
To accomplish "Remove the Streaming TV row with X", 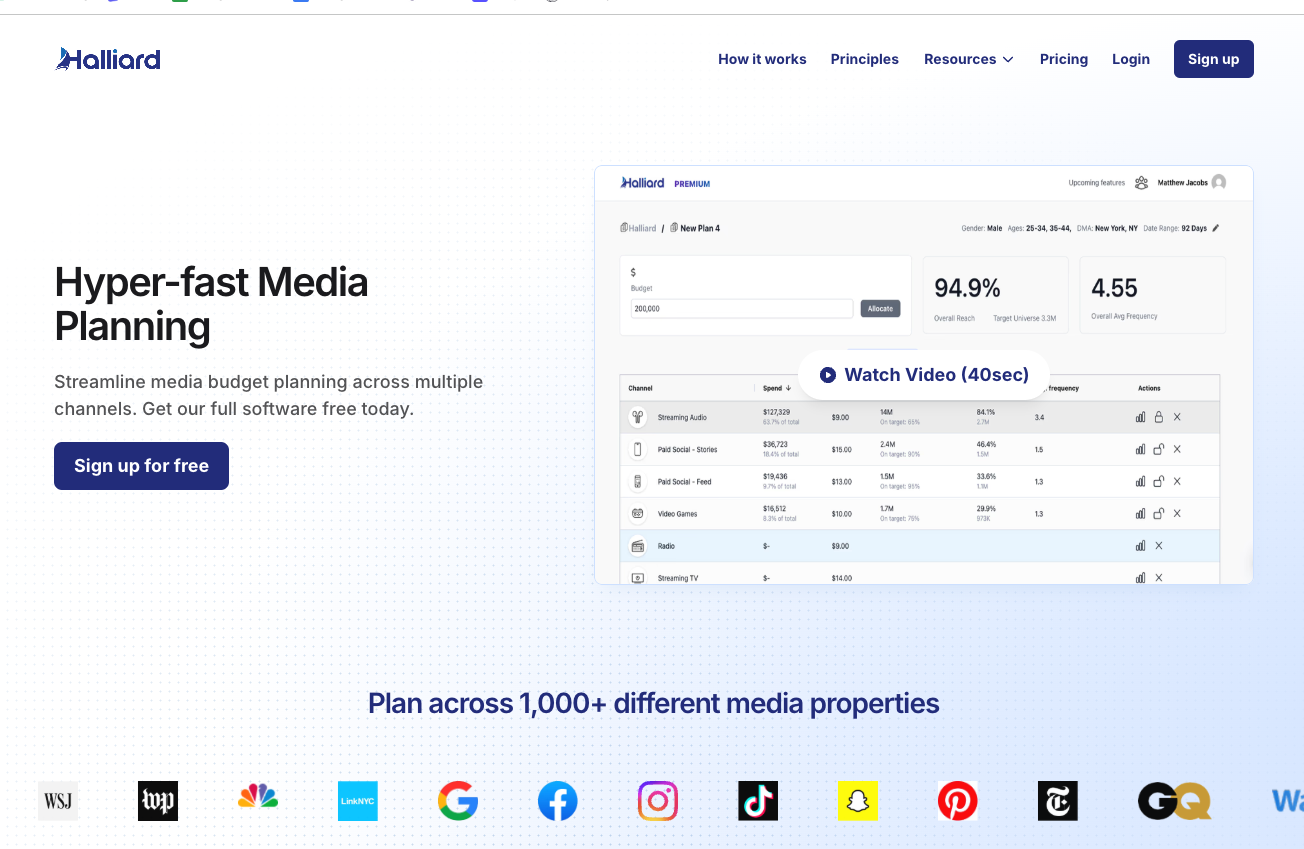I will click(1159, 578).
